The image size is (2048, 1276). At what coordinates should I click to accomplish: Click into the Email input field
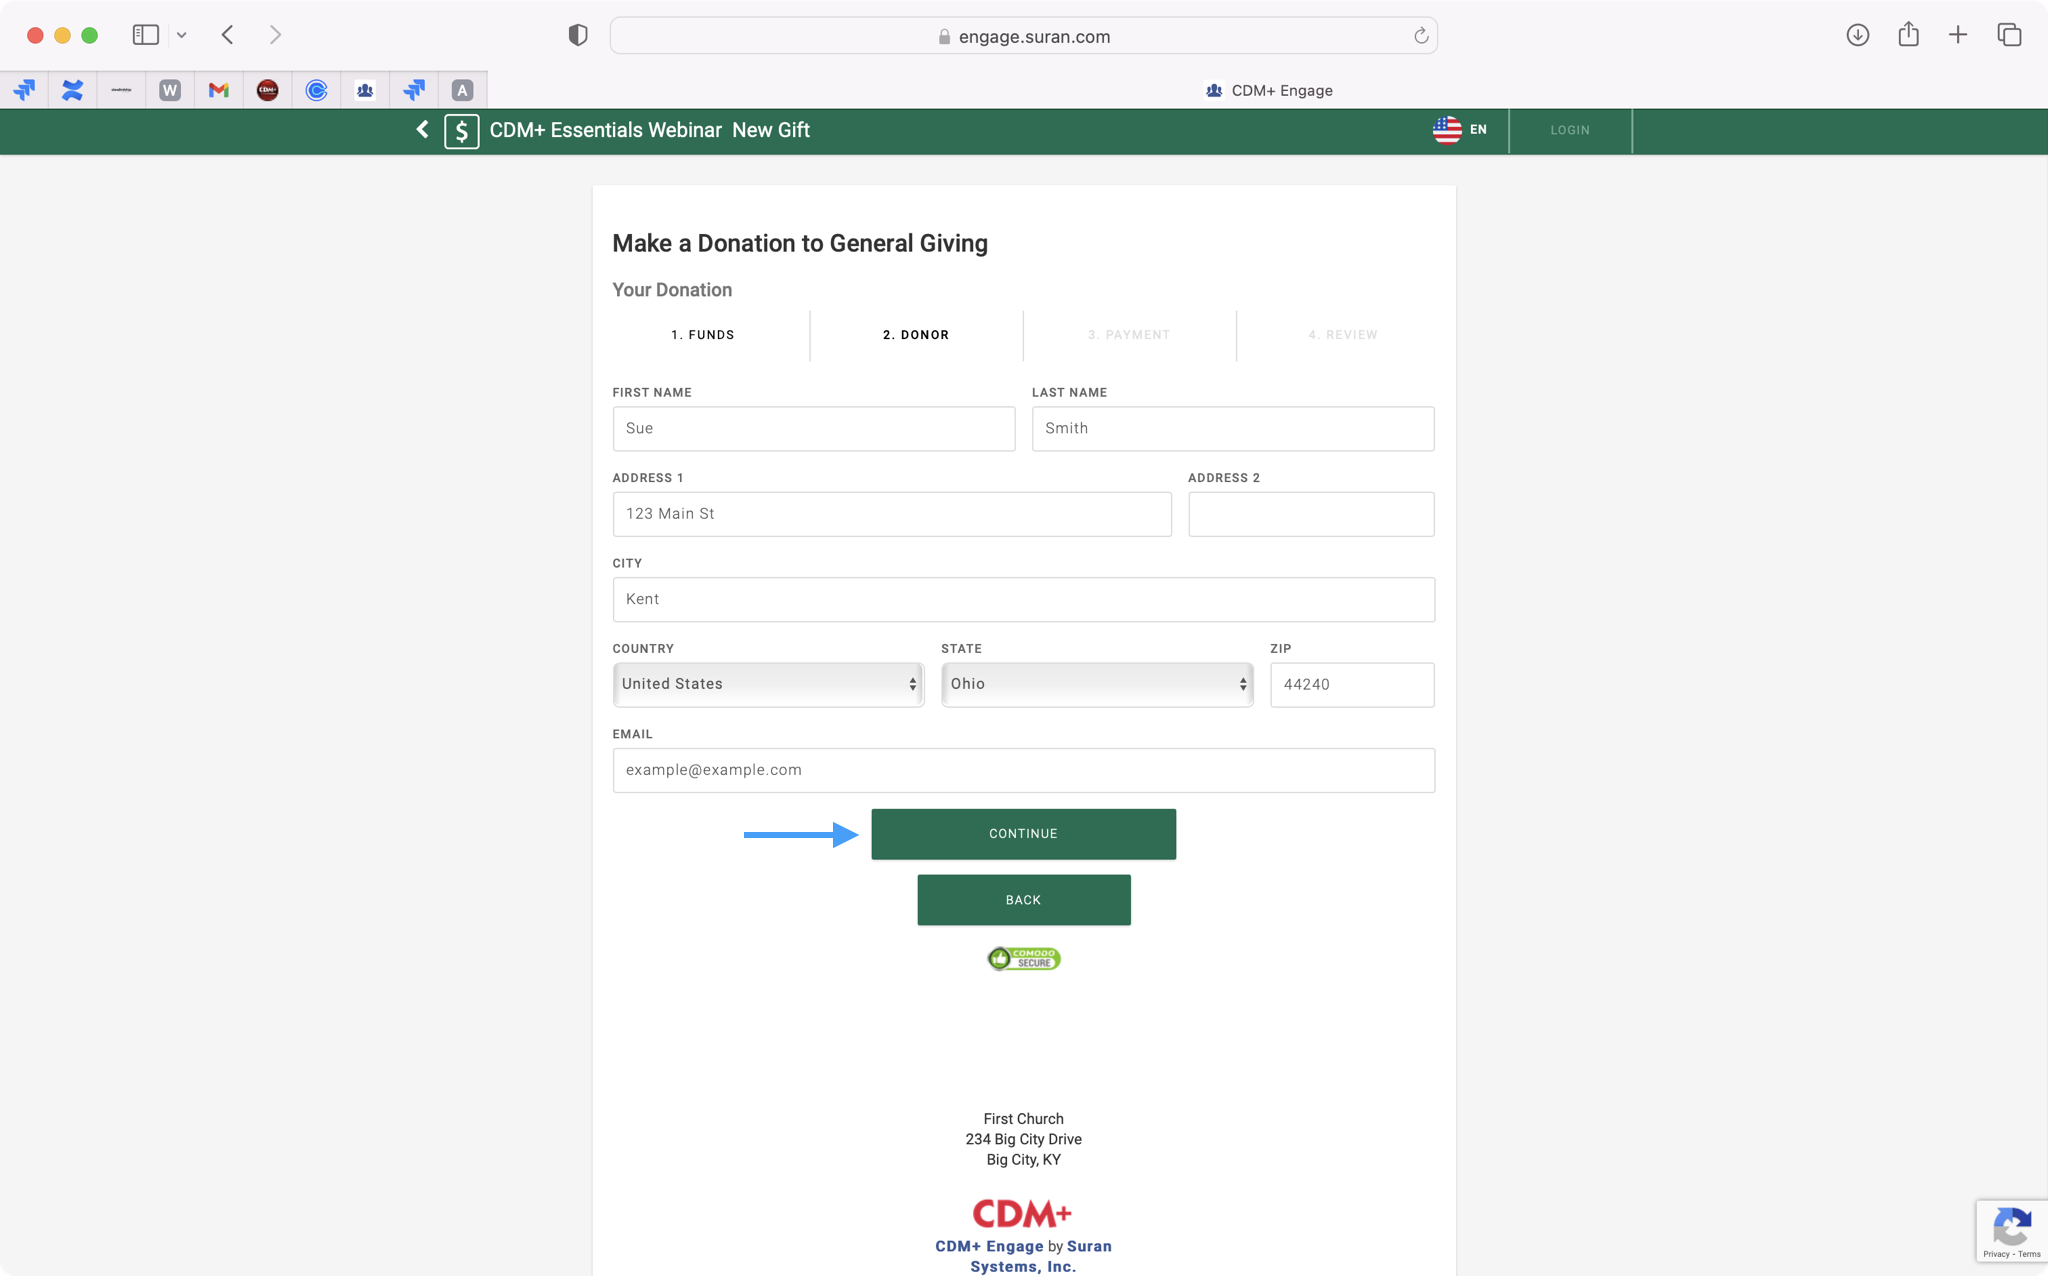pyautogui.click(x=1023, y=770)
